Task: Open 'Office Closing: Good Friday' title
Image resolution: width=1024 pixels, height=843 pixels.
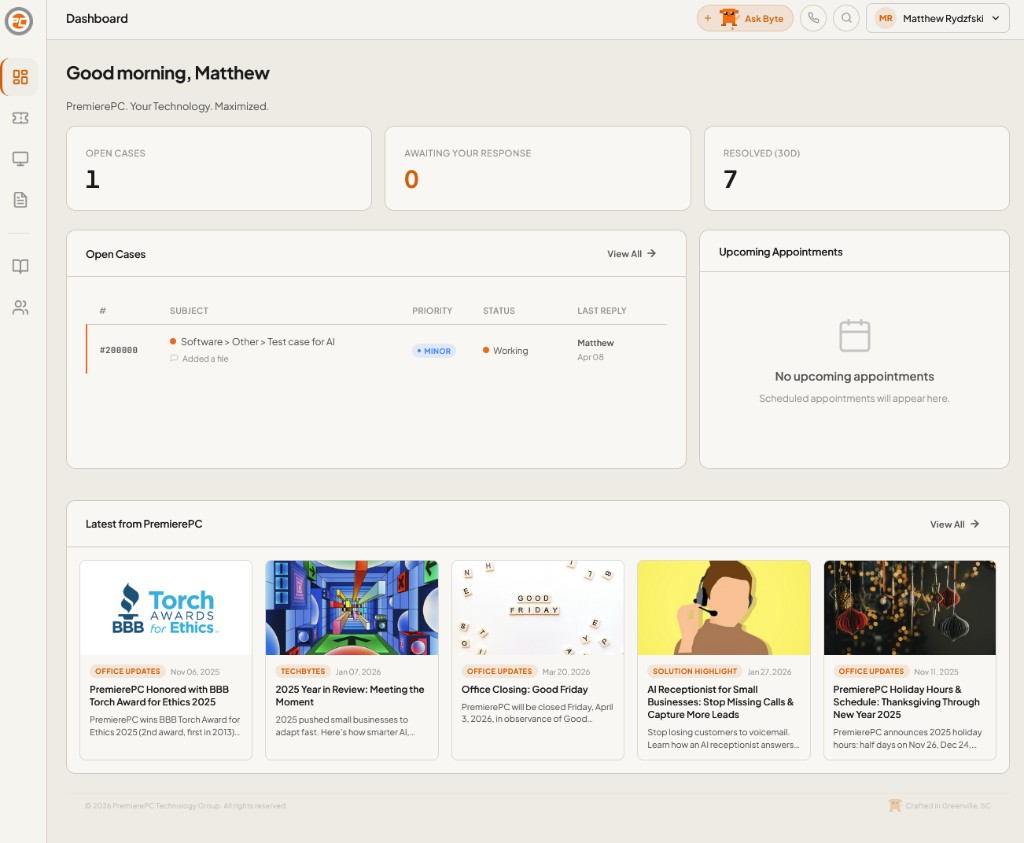Action: tap(524, 690)
